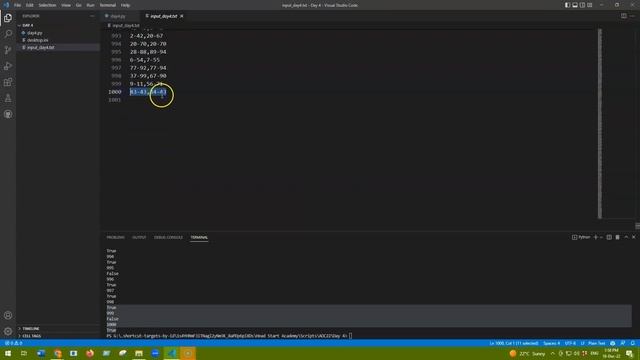Click the Ln 1000, Col 1 status
The height and width of the screenshot is (360, 640).
point(513,343)
